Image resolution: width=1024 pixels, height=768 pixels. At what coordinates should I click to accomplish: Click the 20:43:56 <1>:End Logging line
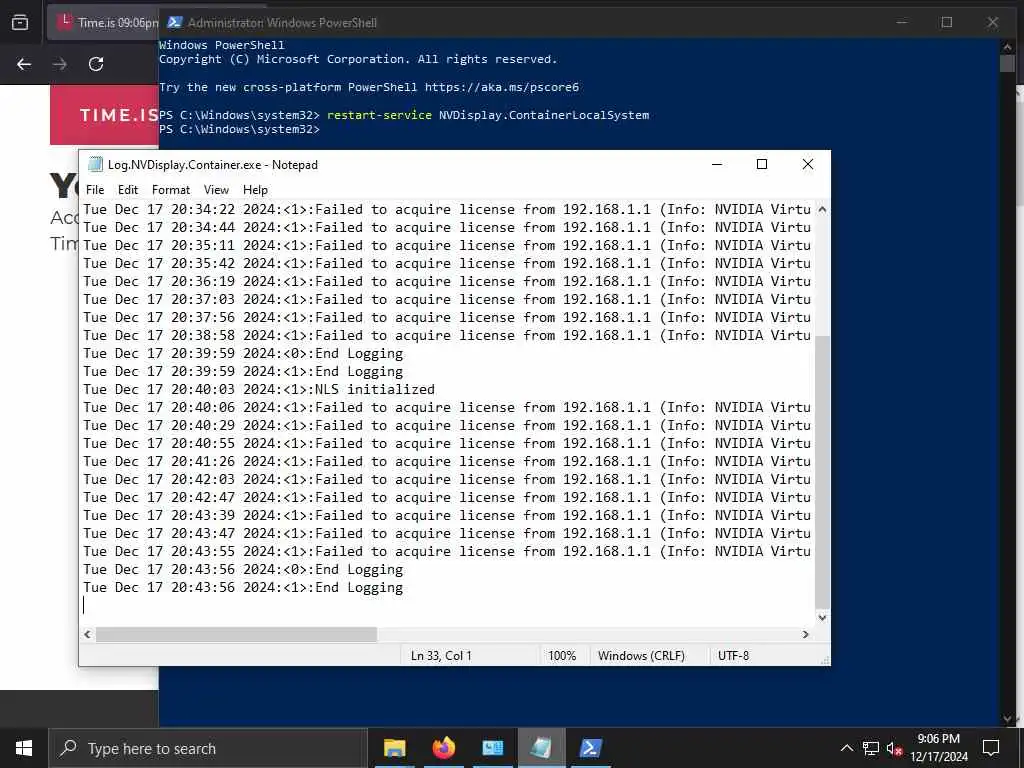click(243, 587)
